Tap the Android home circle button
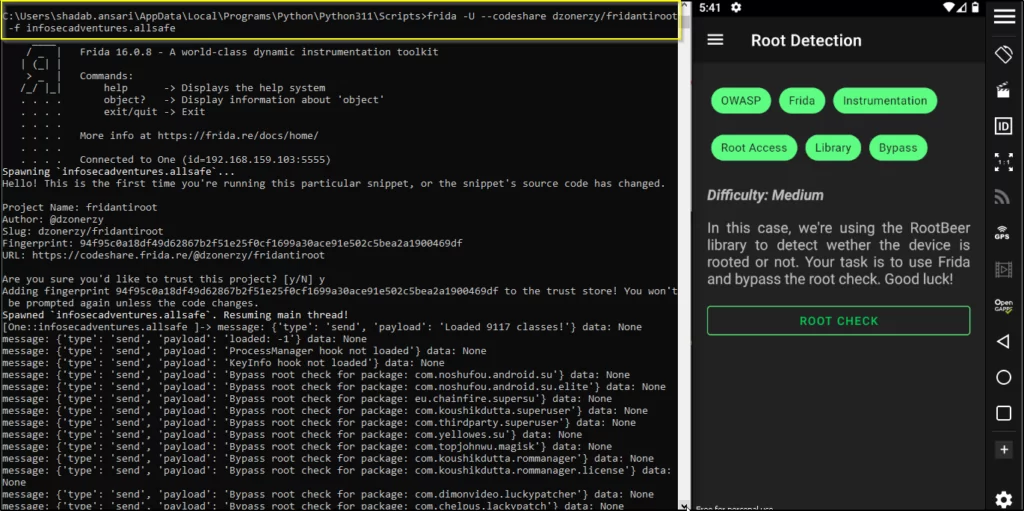Image resolution: width=1024 pixels, height=511 pixels. [1004, 377]
